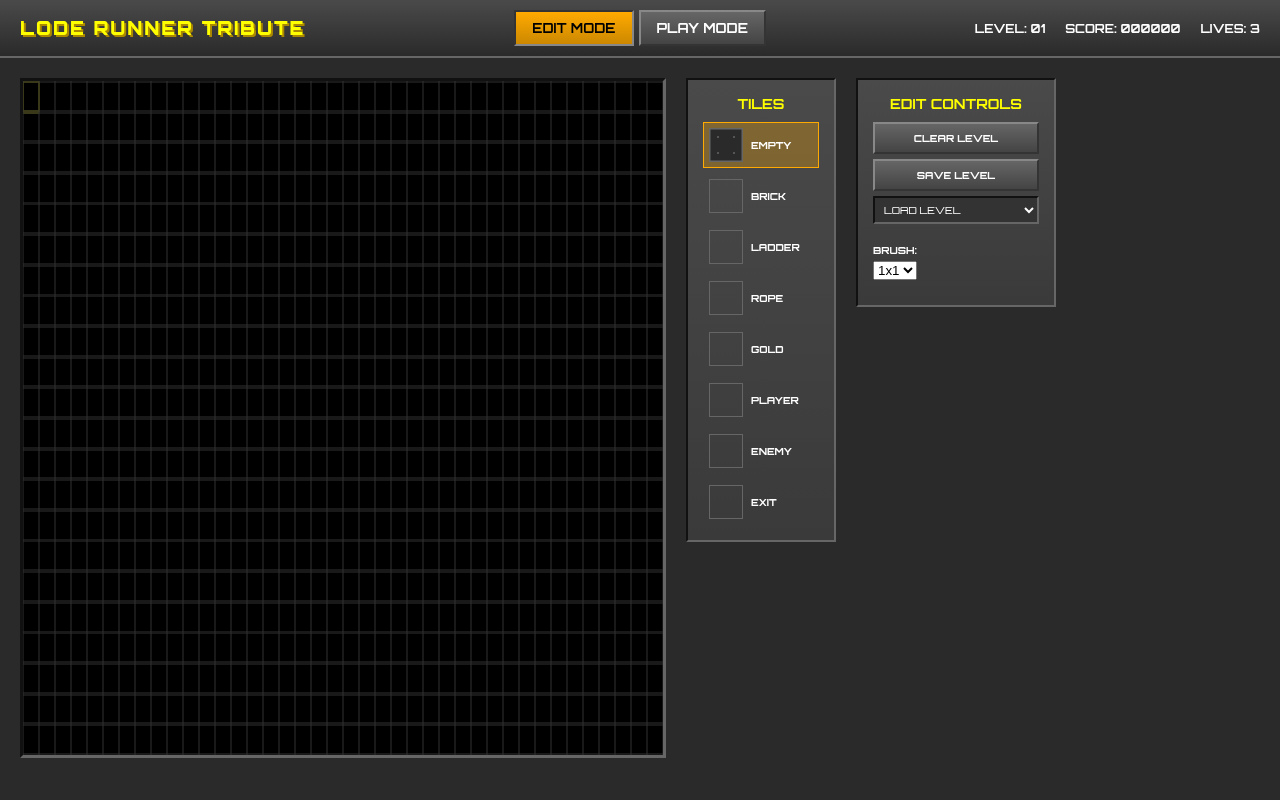This screenshot has width=1280, height=800.
Task: Expand the 1x1 brush dropdown options
Action: click(x=894, y=270)
